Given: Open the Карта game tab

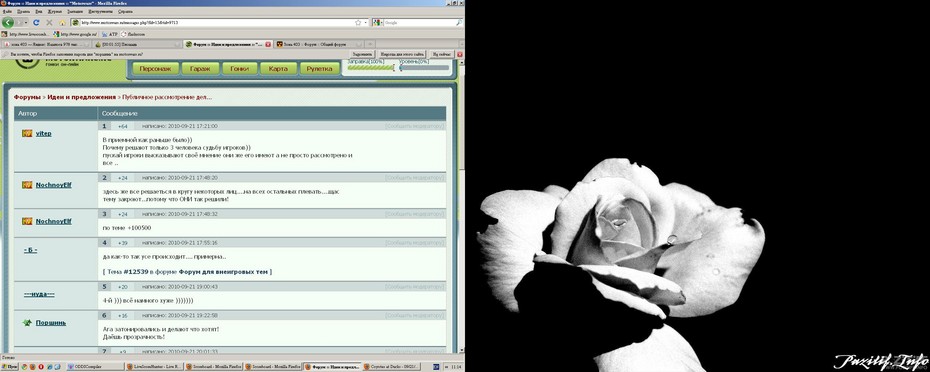Looking at the screenshot, I should pyautogui.click(x=278, y=69).
